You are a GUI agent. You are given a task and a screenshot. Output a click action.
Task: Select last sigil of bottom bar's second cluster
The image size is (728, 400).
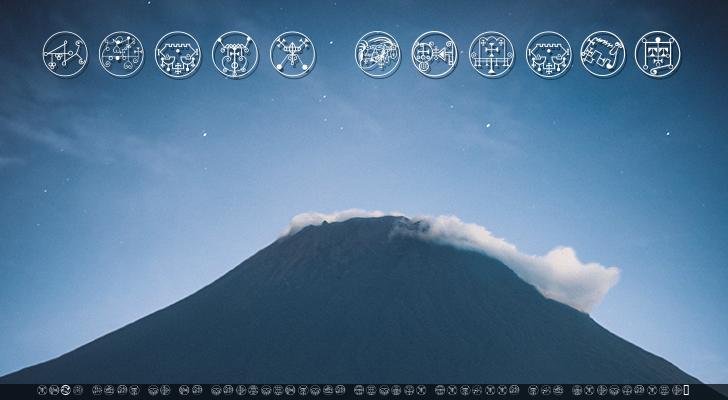point(134,390)
